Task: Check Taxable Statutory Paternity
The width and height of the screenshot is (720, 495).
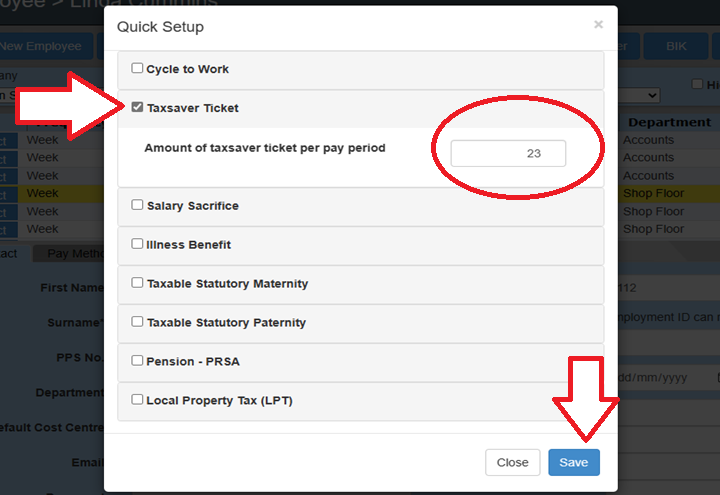Action: pyautogui.click(x=138, y=322)
